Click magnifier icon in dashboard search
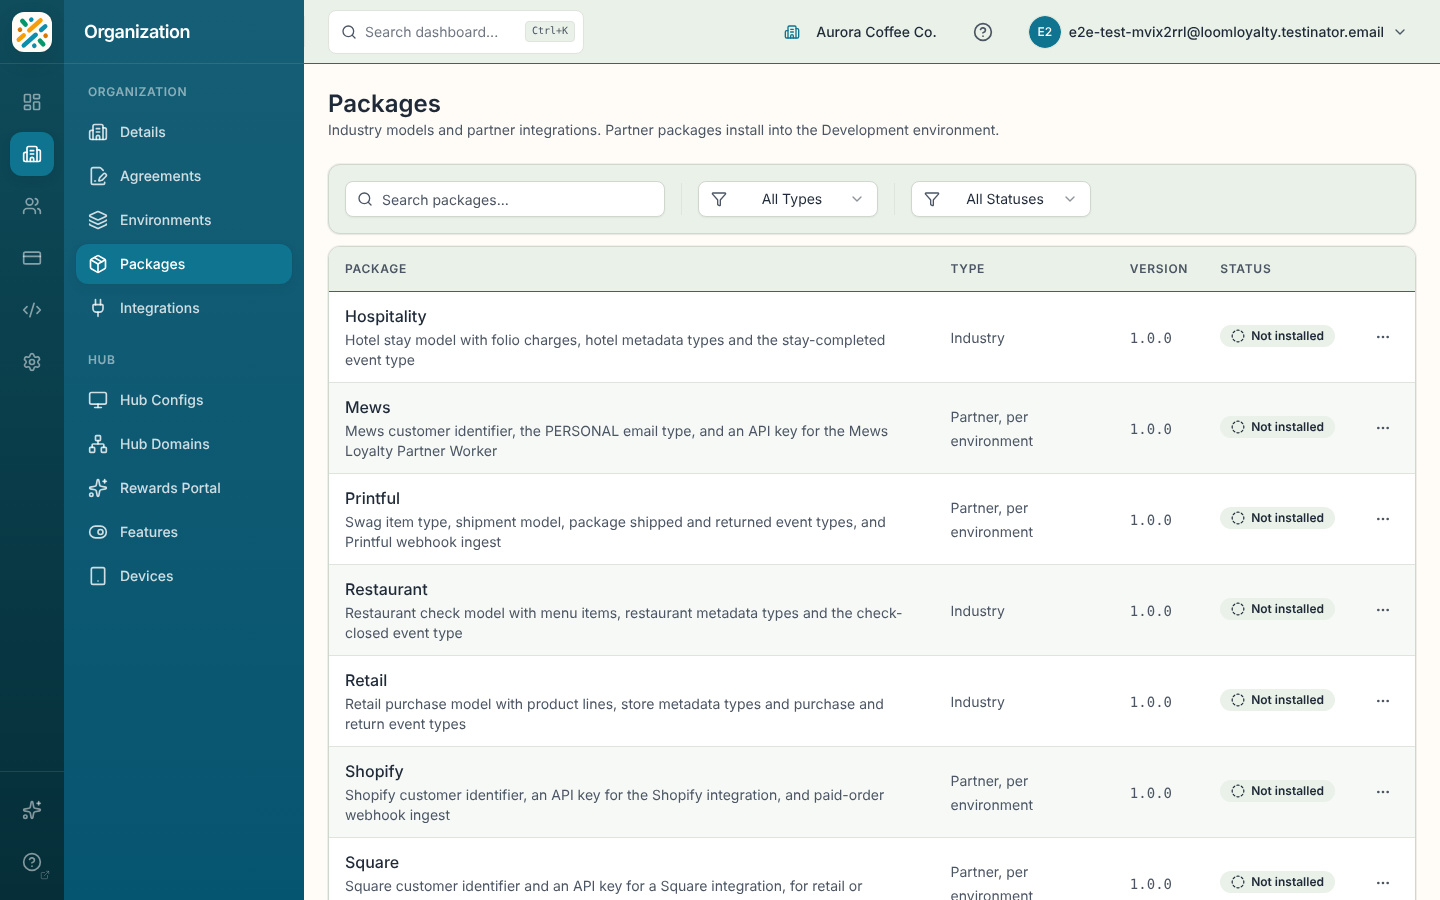 pyautogui.click(x=349, y=32)
